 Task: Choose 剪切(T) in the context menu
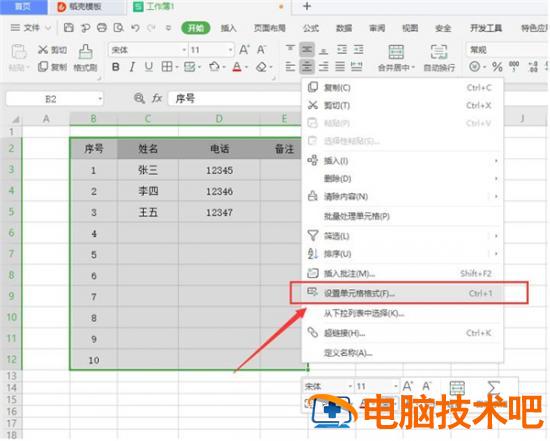click(x=403, y=105)
